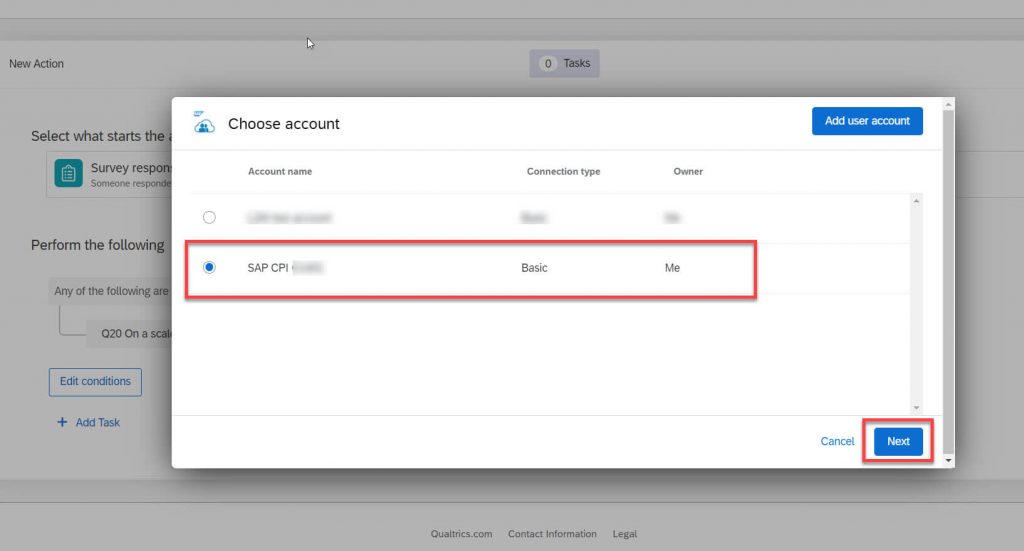Click the Me owner cell for SAP CPI

(x=672, y=268)
